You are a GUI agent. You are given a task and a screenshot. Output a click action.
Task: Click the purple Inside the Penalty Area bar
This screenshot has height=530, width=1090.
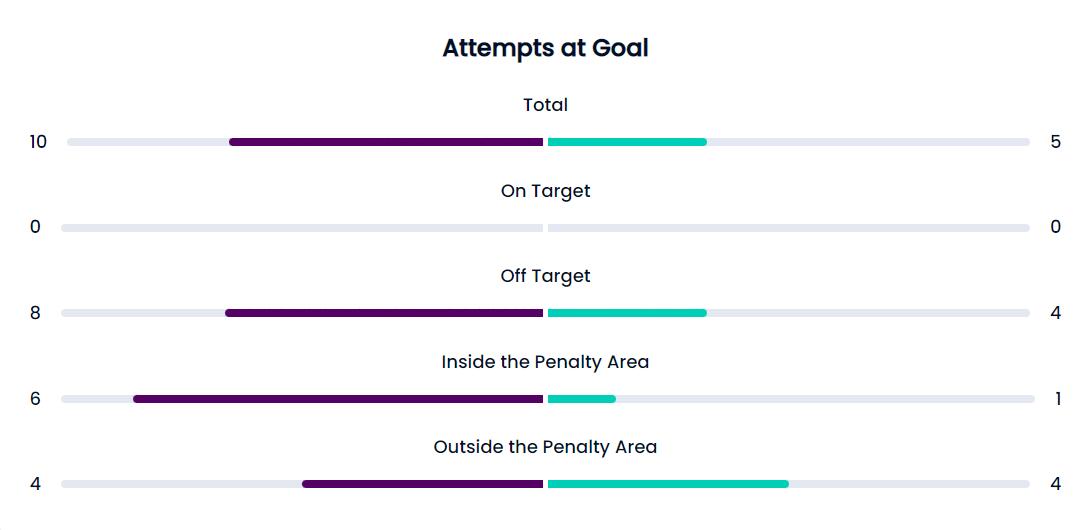(x=338, y=399)
